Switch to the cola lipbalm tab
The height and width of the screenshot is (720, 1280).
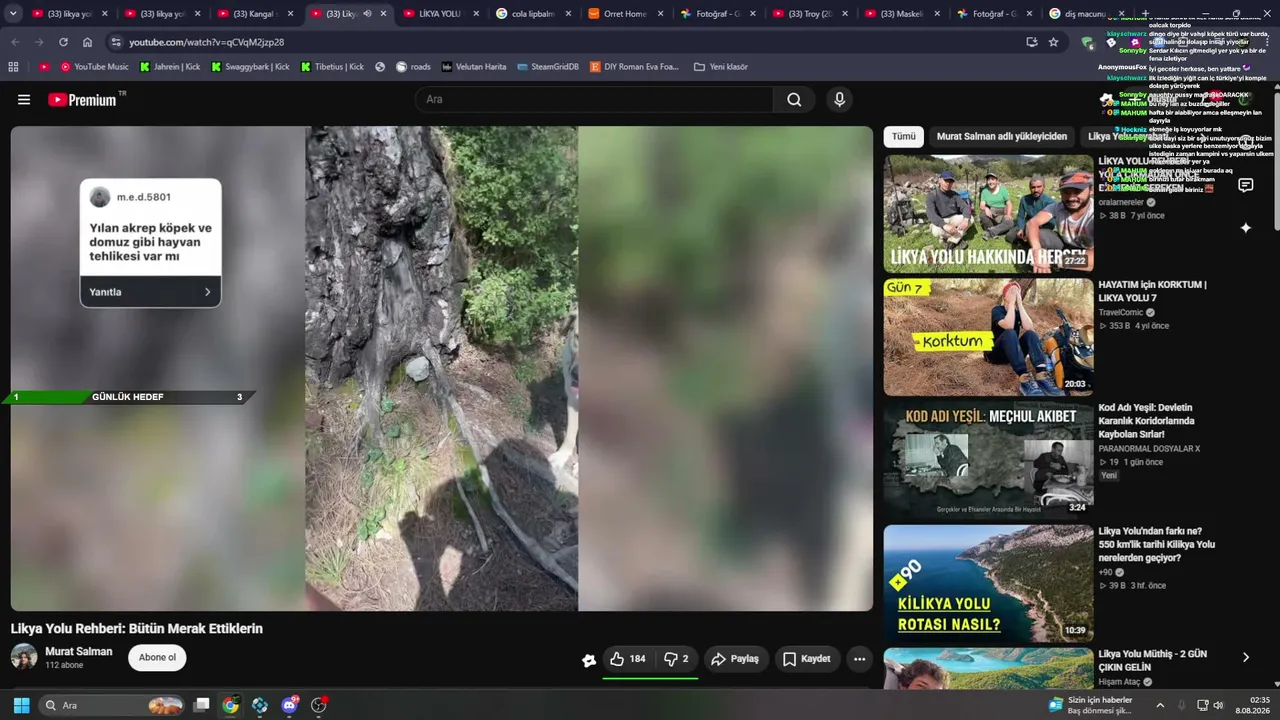[533, 14]
